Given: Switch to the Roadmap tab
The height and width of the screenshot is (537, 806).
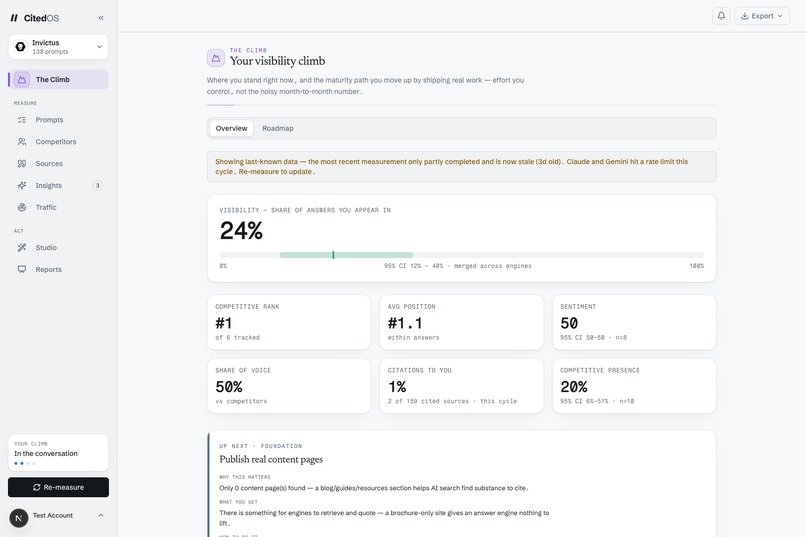Looking at the screenshot, I should click(278, 128).
